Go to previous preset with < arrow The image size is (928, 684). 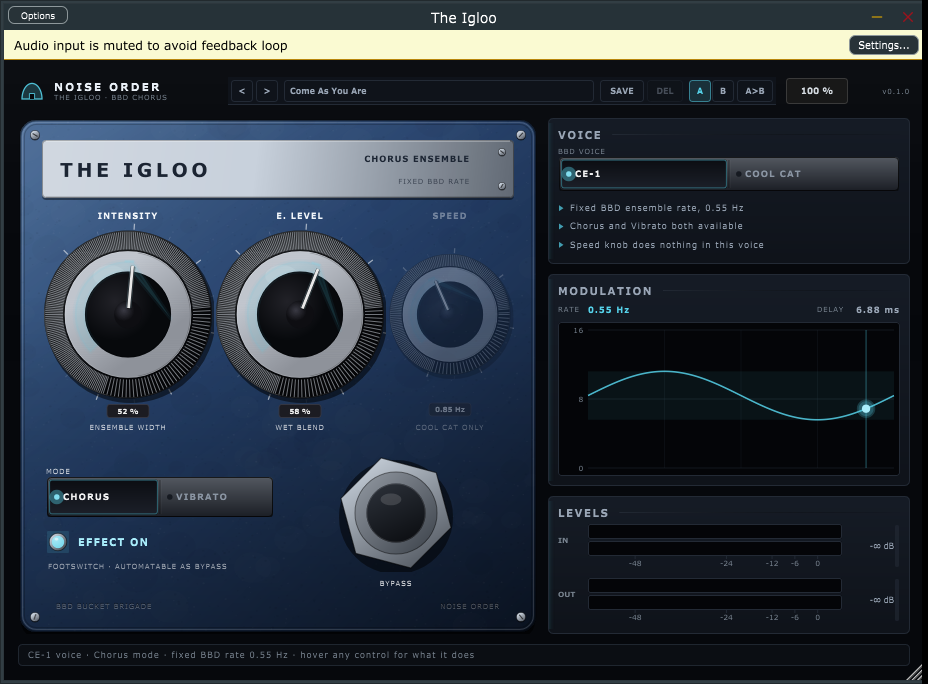click(242, 91)
